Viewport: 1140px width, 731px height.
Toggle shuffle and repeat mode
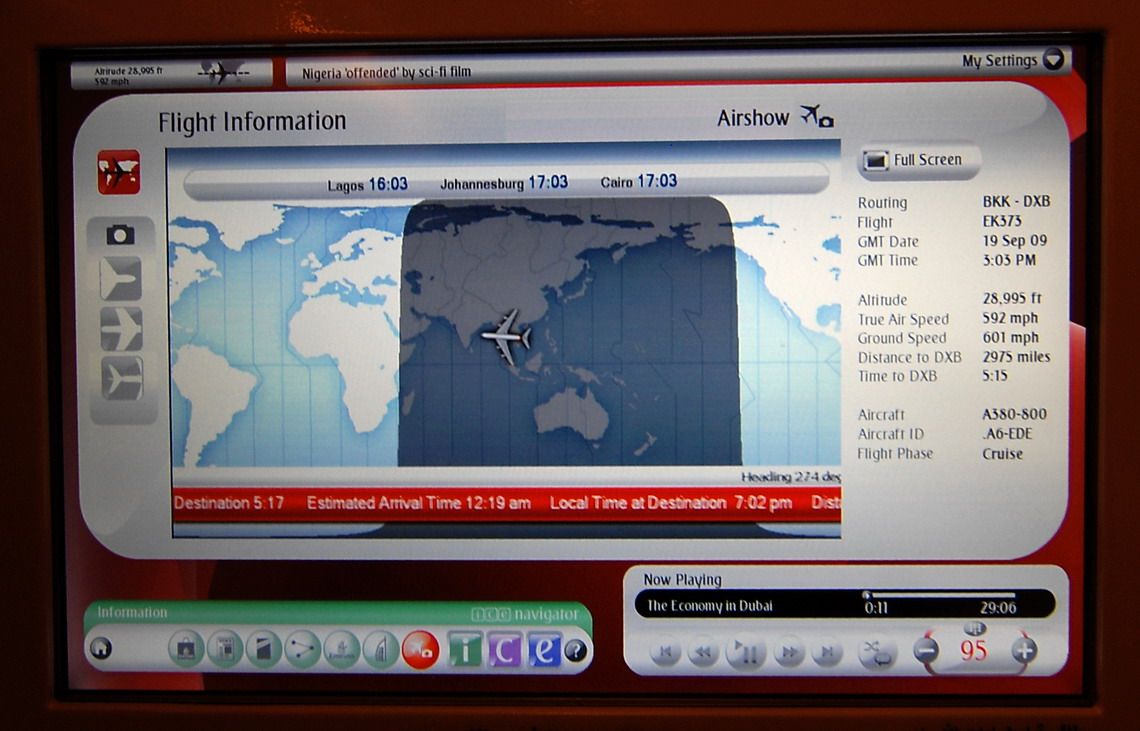click(877, 653)
